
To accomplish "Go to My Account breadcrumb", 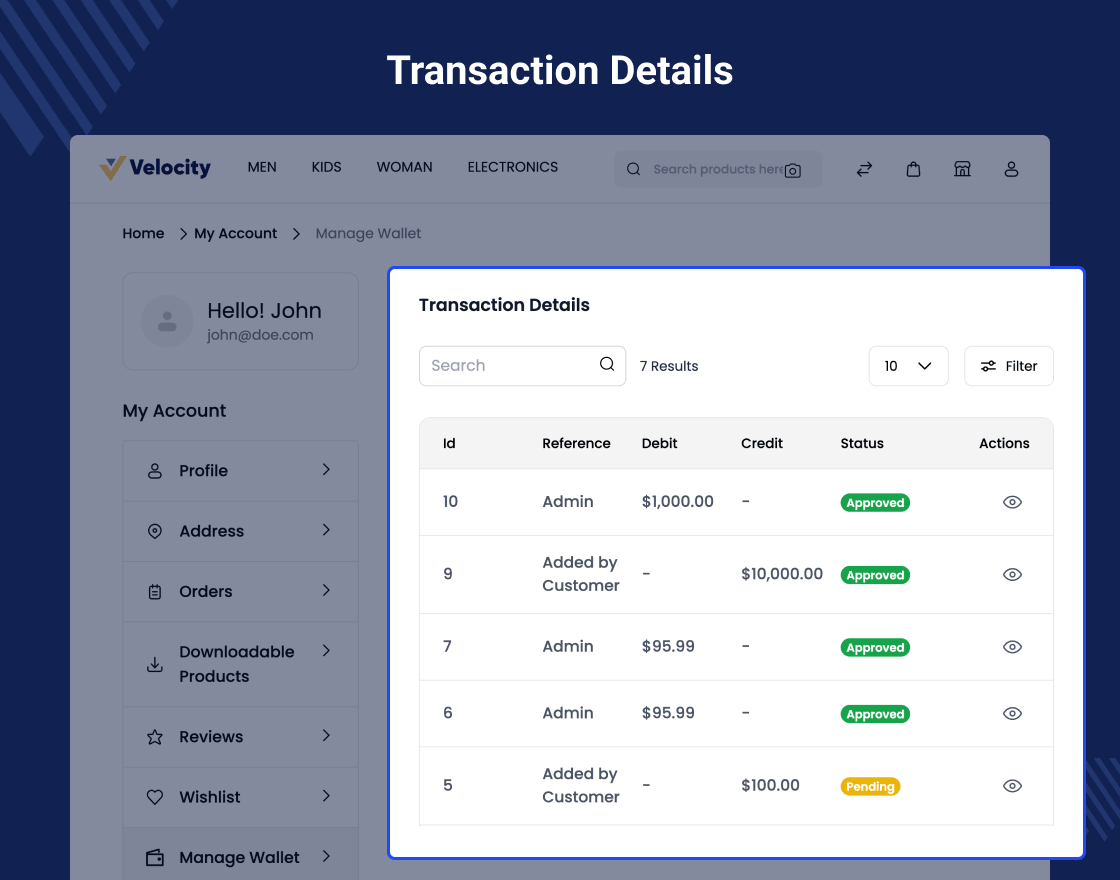I will click(x=236, y=234).
